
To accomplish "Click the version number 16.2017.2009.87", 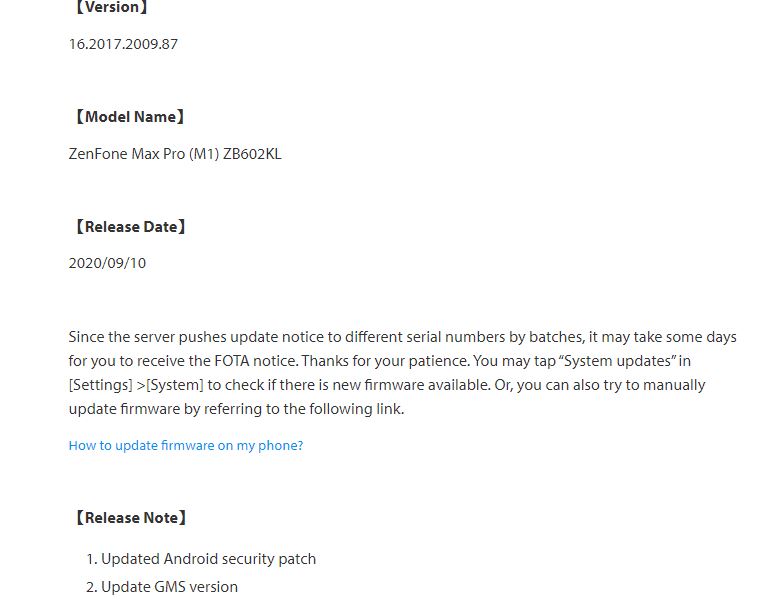I will [123, 44].
